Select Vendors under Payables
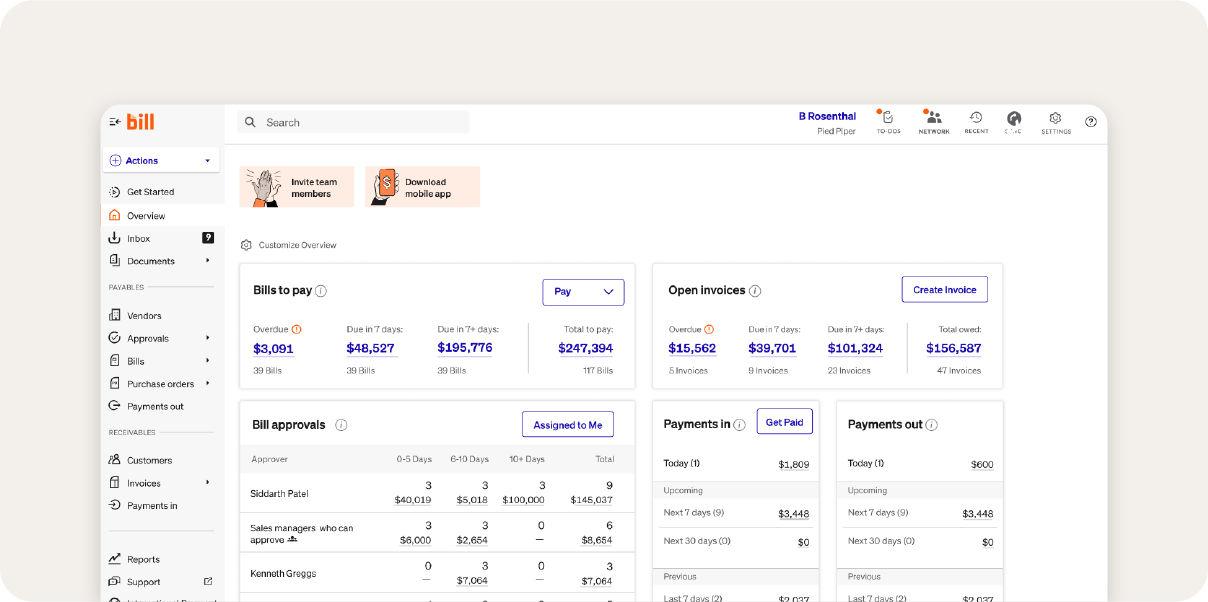 coord(142,314)
